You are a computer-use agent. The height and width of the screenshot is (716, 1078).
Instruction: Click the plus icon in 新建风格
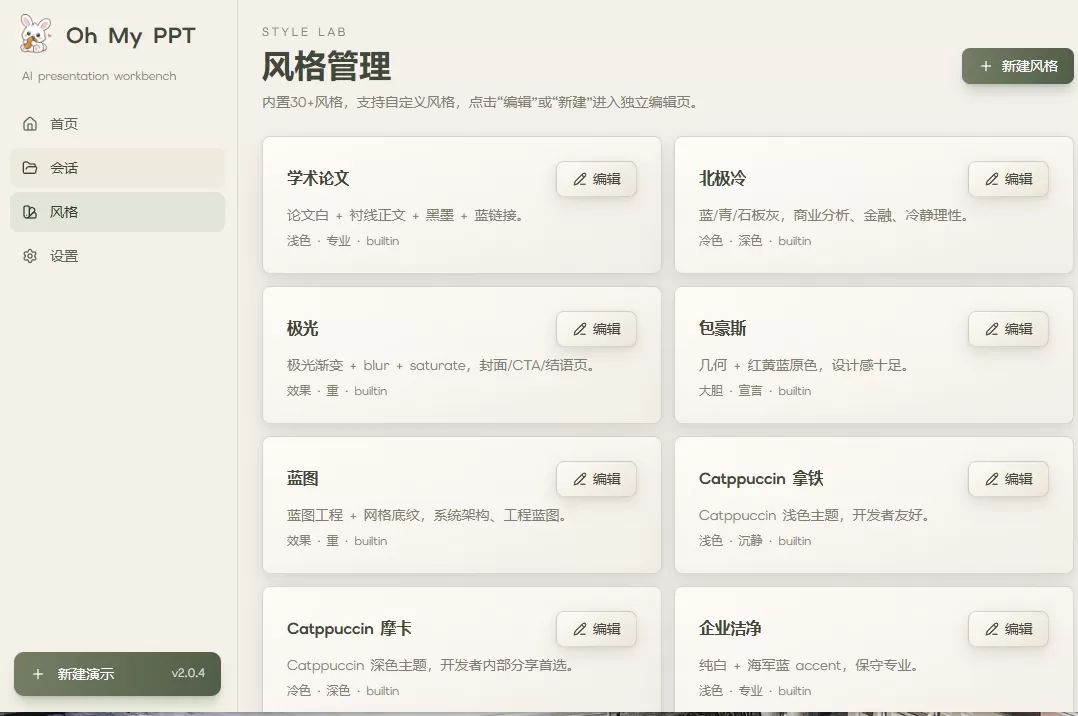[x=985, y=66]
